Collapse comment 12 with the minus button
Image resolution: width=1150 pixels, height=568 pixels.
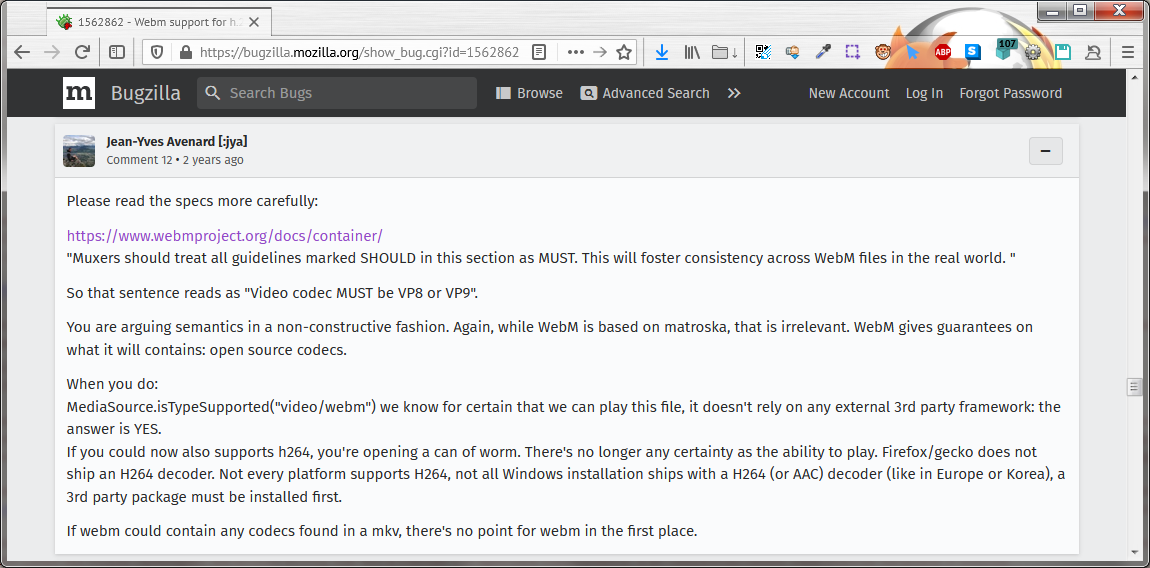pyautogui.click(x=1046, y=151)
